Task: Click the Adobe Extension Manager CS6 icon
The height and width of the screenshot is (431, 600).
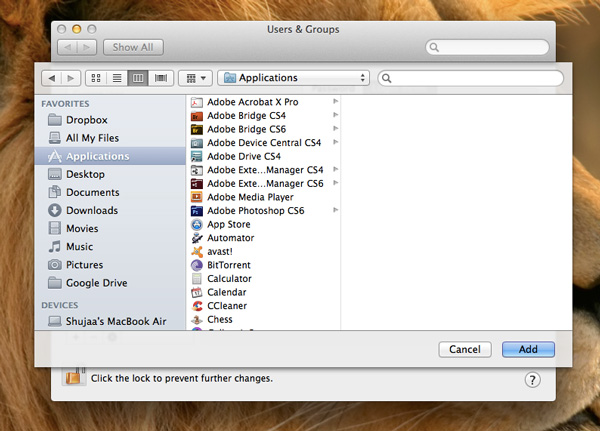Action: 197,184
